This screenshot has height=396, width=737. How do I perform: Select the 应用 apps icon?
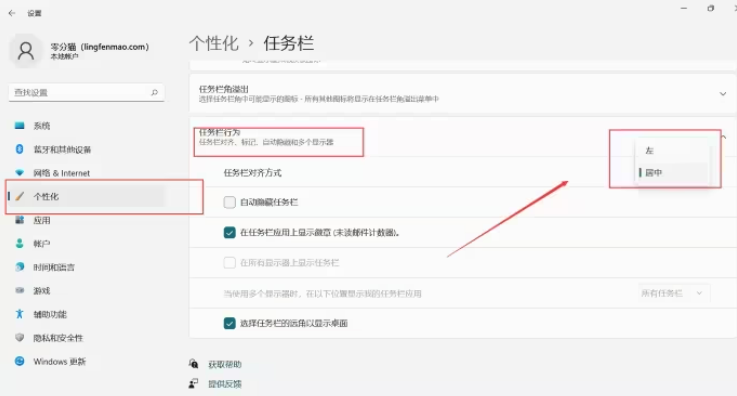tap(19, 220)
